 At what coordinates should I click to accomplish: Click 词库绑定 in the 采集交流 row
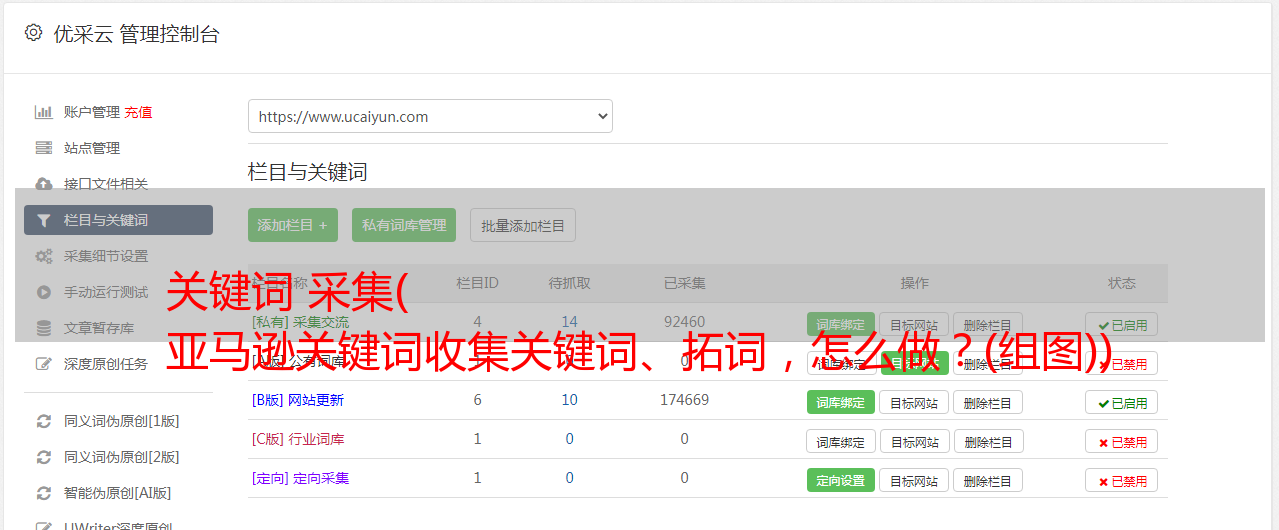(840, 324)
